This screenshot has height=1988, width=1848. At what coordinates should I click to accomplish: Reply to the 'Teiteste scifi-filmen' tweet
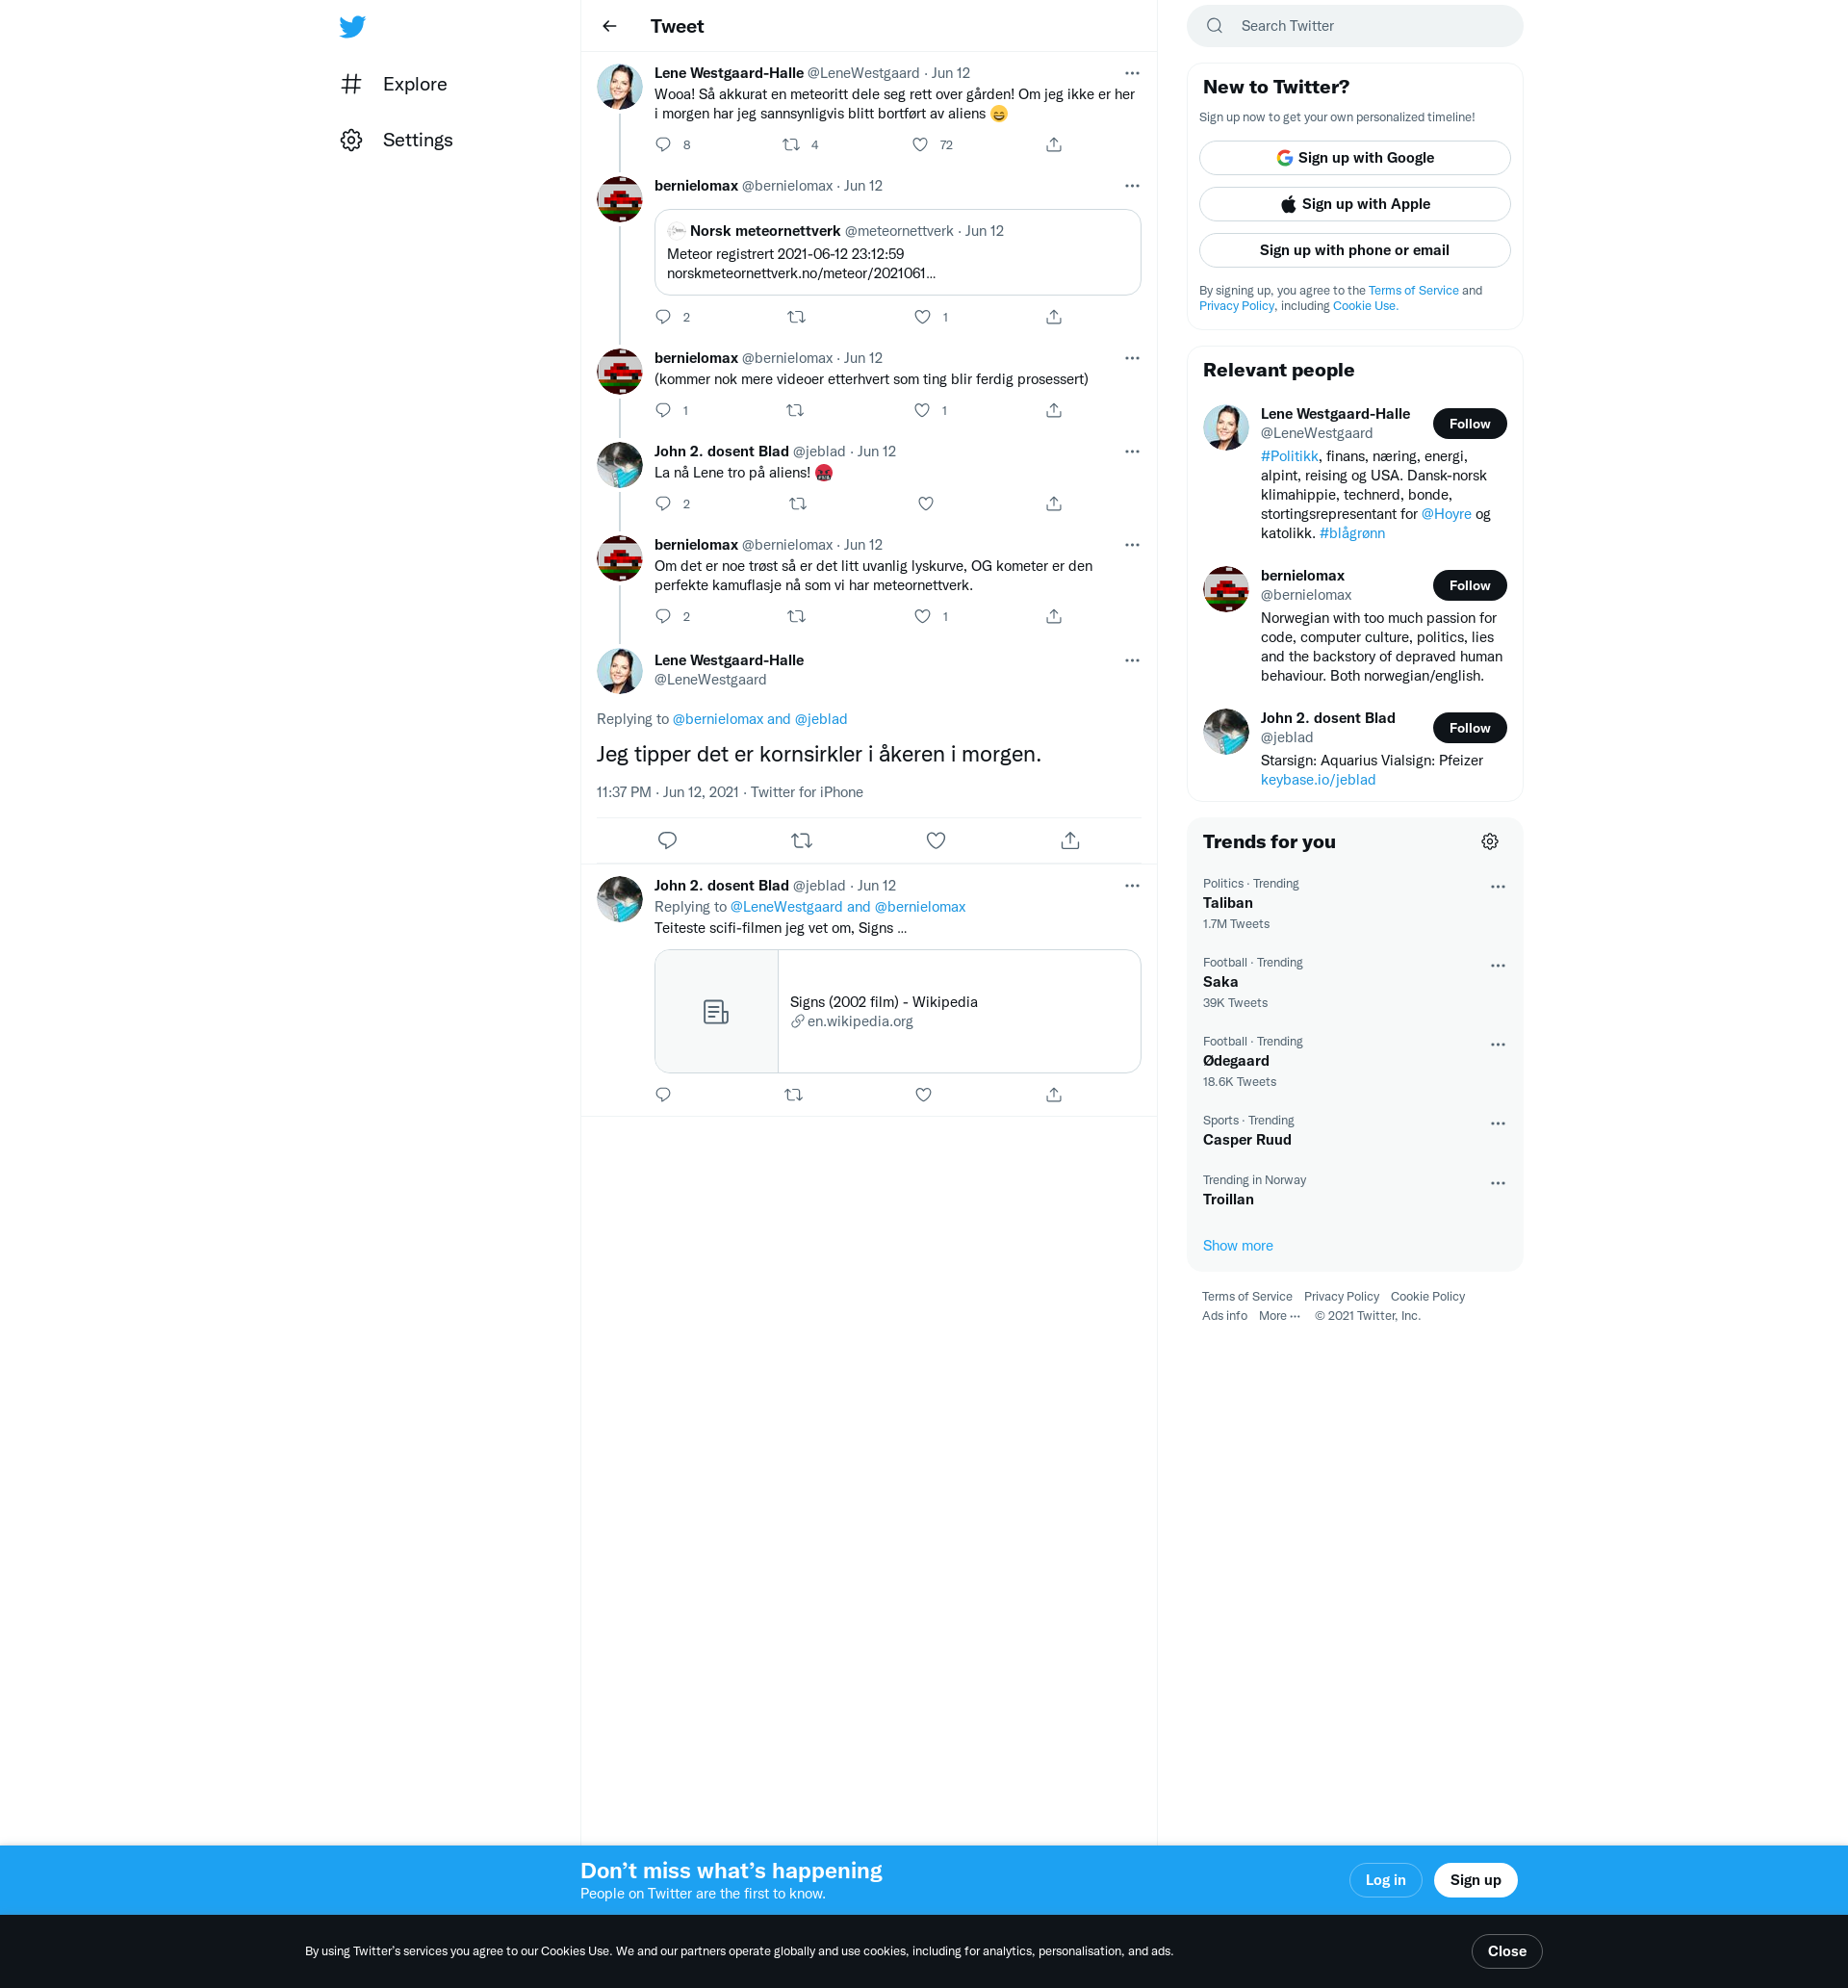663,1095
